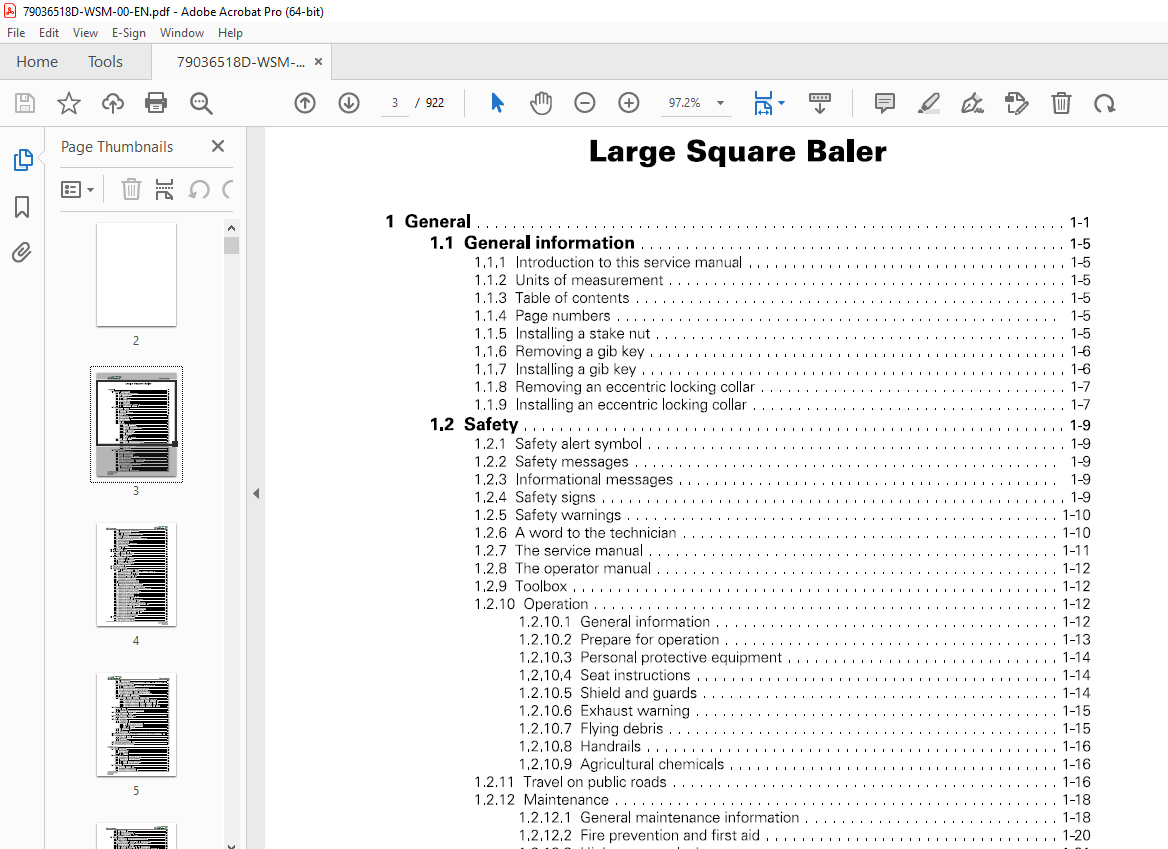Open the E-Sign menu
This screenshot has height=849, width=1168.
click(129, 33)
